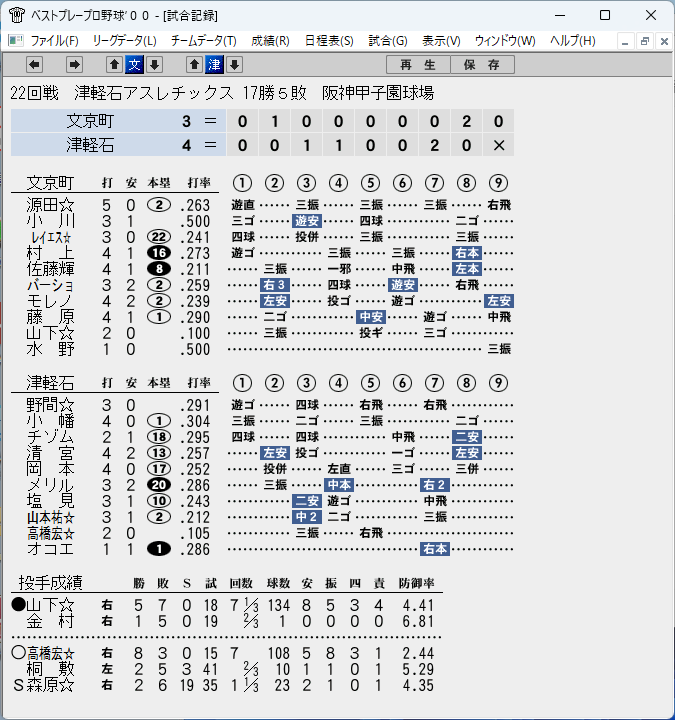Click 山本祐's 中2 double result
The image size is (675, 720).
[x=307, y=517]
